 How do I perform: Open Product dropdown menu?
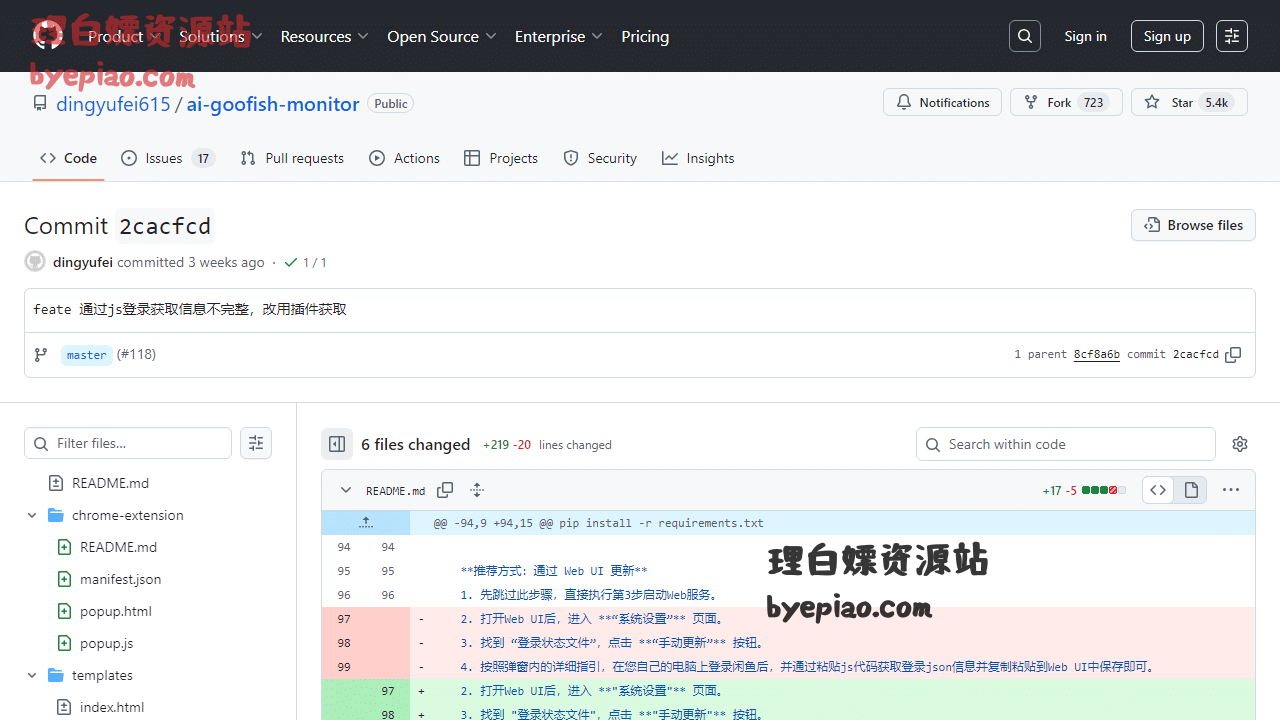tap(124, 36)
